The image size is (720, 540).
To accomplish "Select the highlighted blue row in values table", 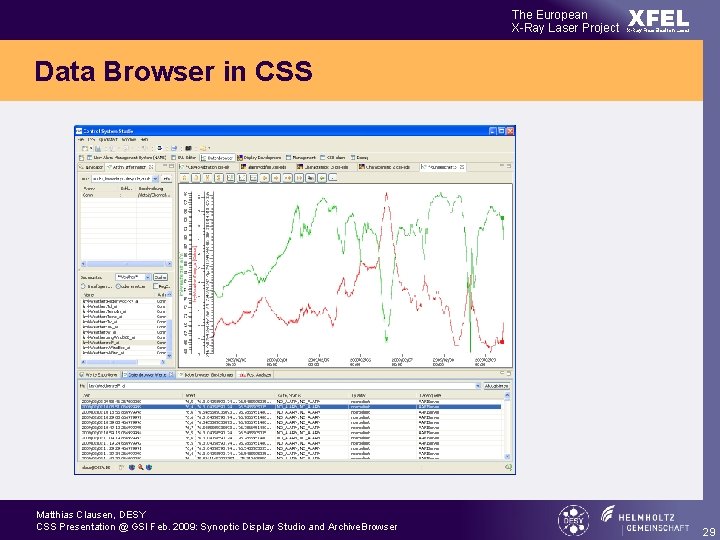I will 291,406.
